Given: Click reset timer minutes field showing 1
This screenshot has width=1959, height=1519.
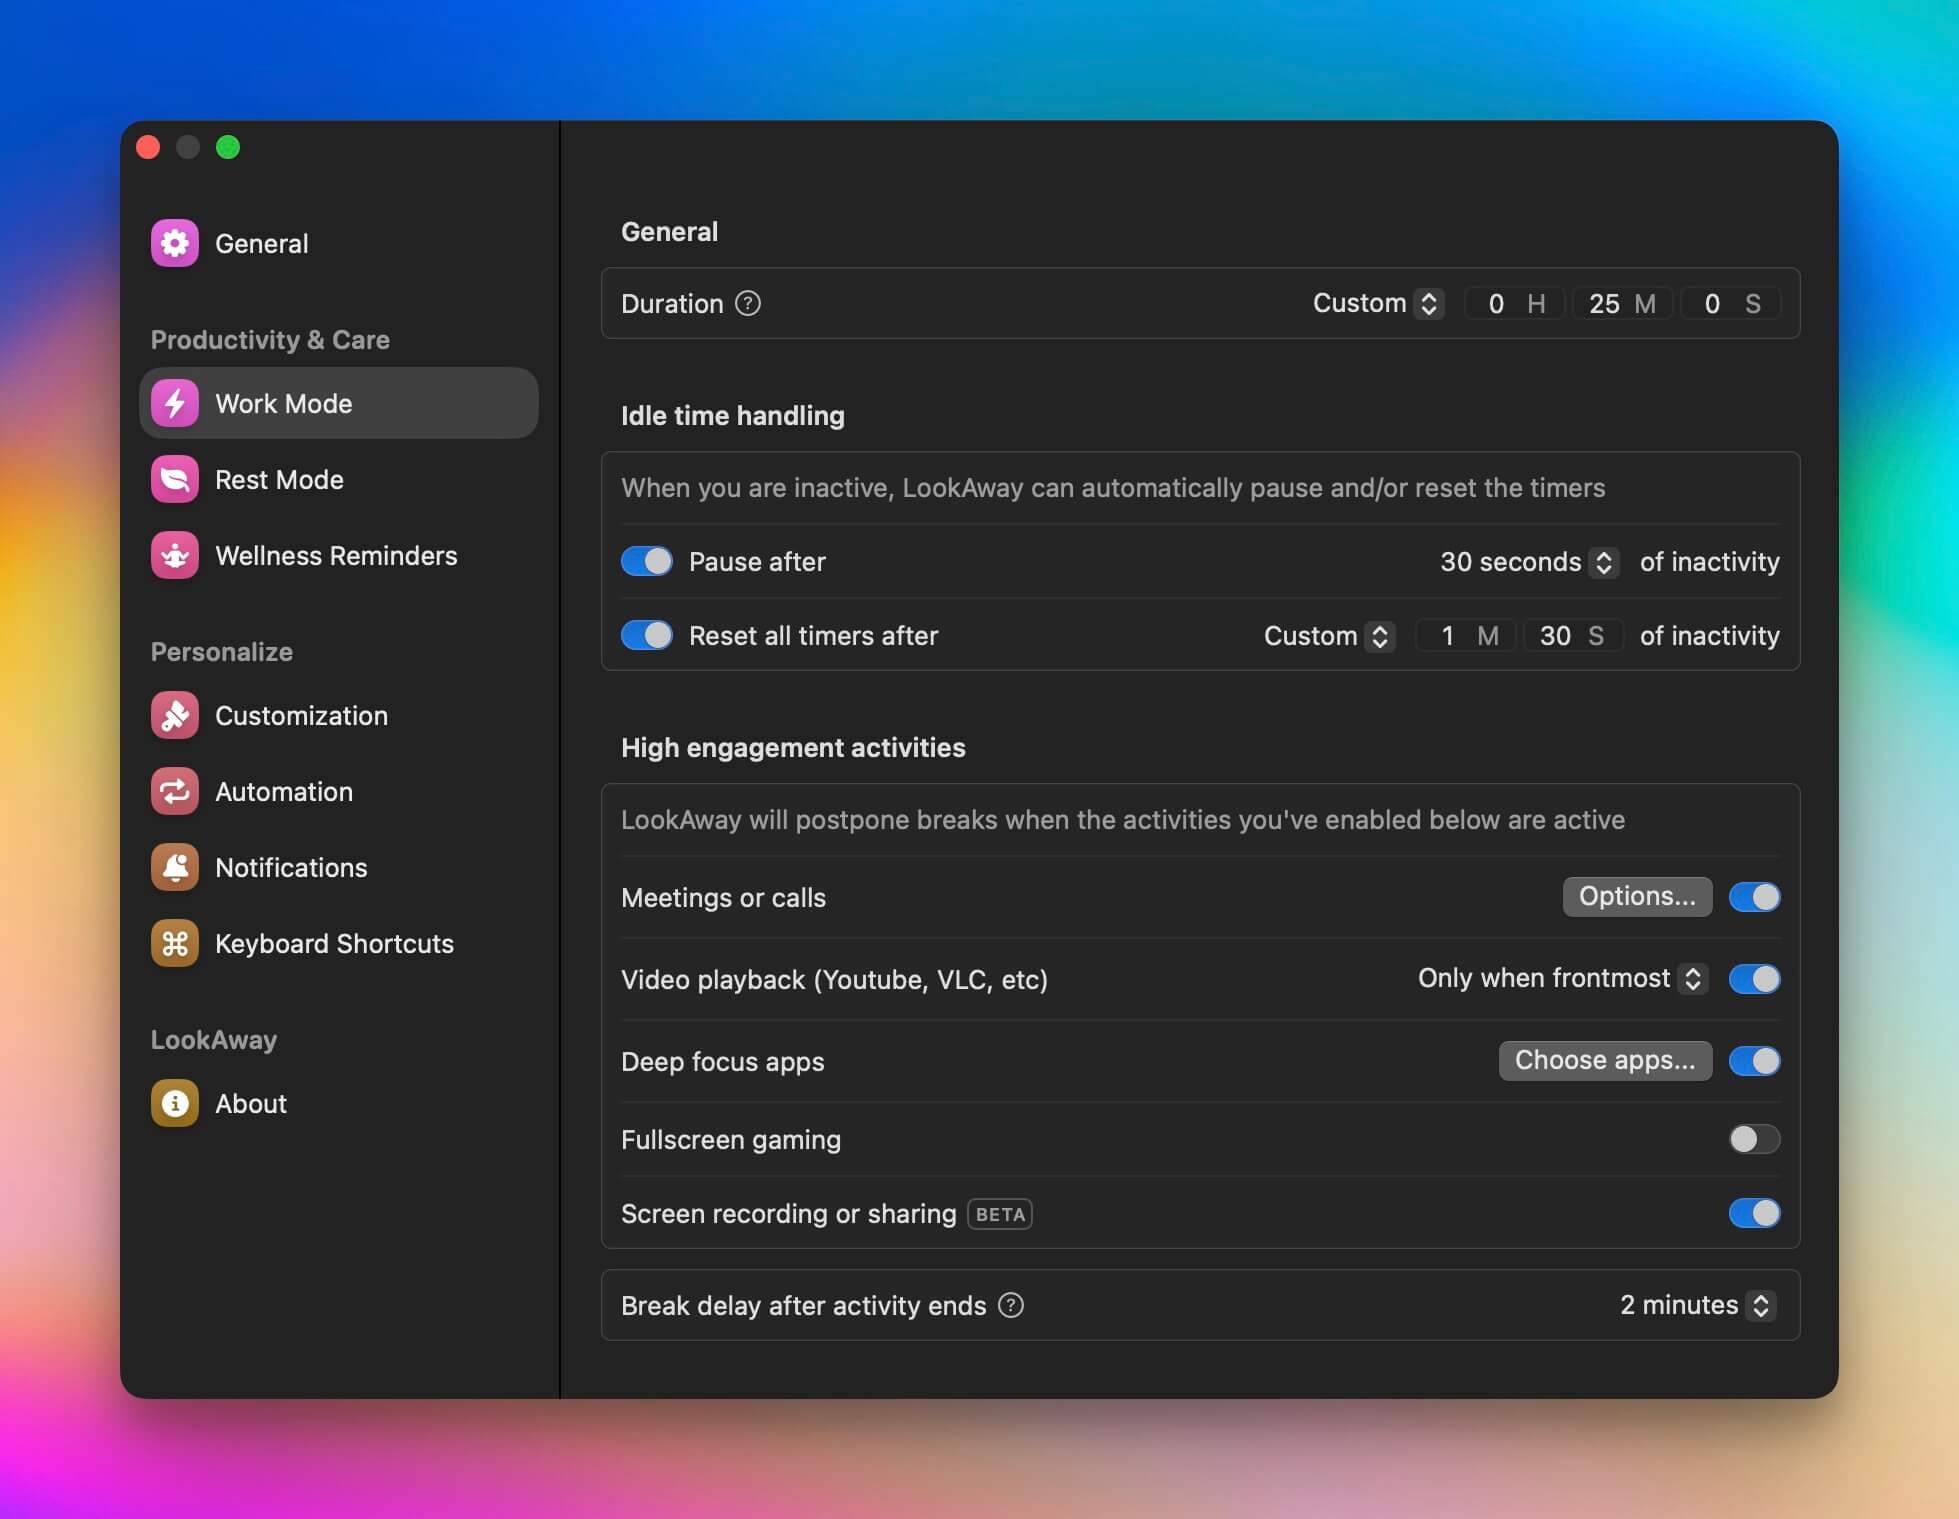Looking at the screenshot, I should [x=1465, y=636].
